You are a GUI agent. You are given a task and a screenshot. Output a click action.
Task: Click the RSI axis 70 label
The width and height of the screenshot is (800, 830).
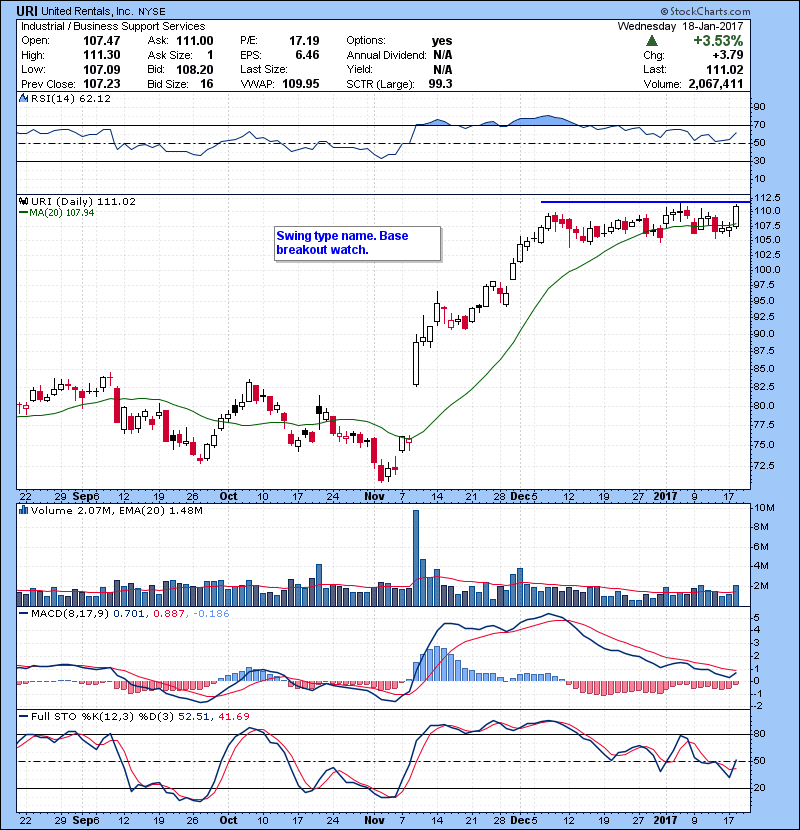point(759,125)
